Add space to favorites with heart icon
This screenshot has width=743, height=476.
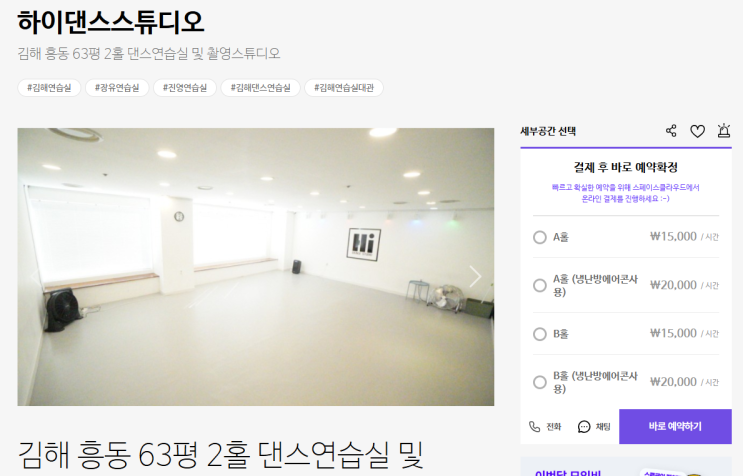pyautogui.click(x=697, y=131)
